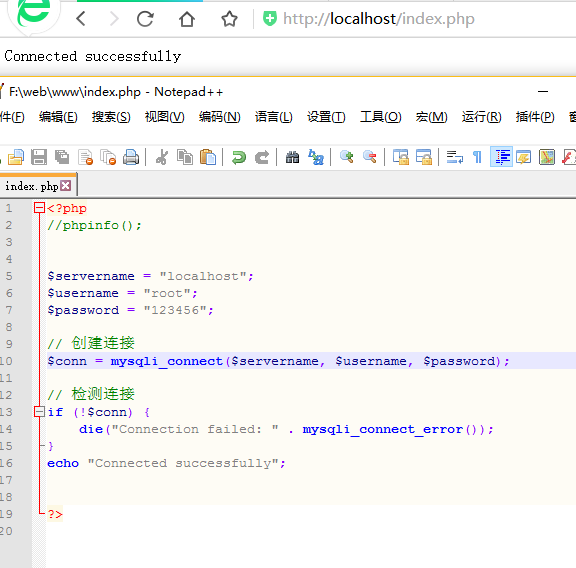Close the index.php tab
Viewport: 576px width, 568px height.
point(66,186)
